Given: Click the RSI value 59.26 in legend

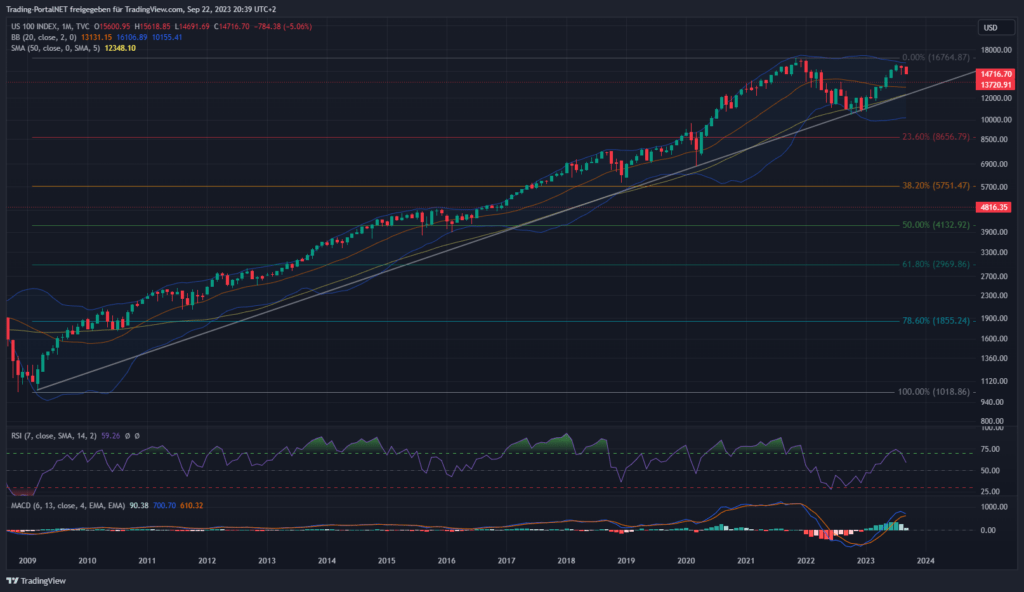Looking at the screenshot, I should 110,436.
